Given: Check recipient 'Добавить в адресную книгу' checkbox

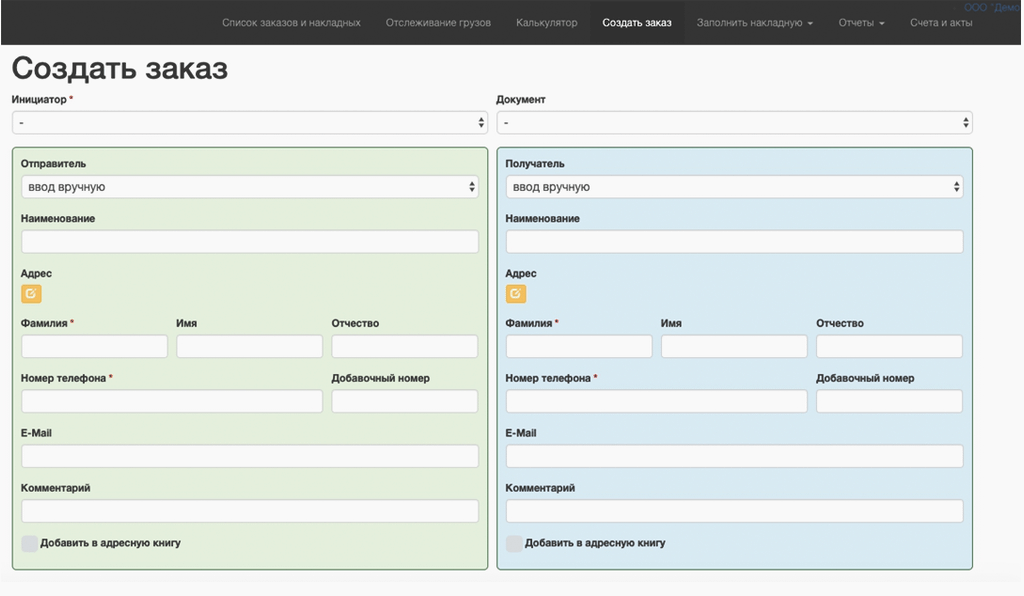Looking at the screenshot, I should [x=514, y=543].
